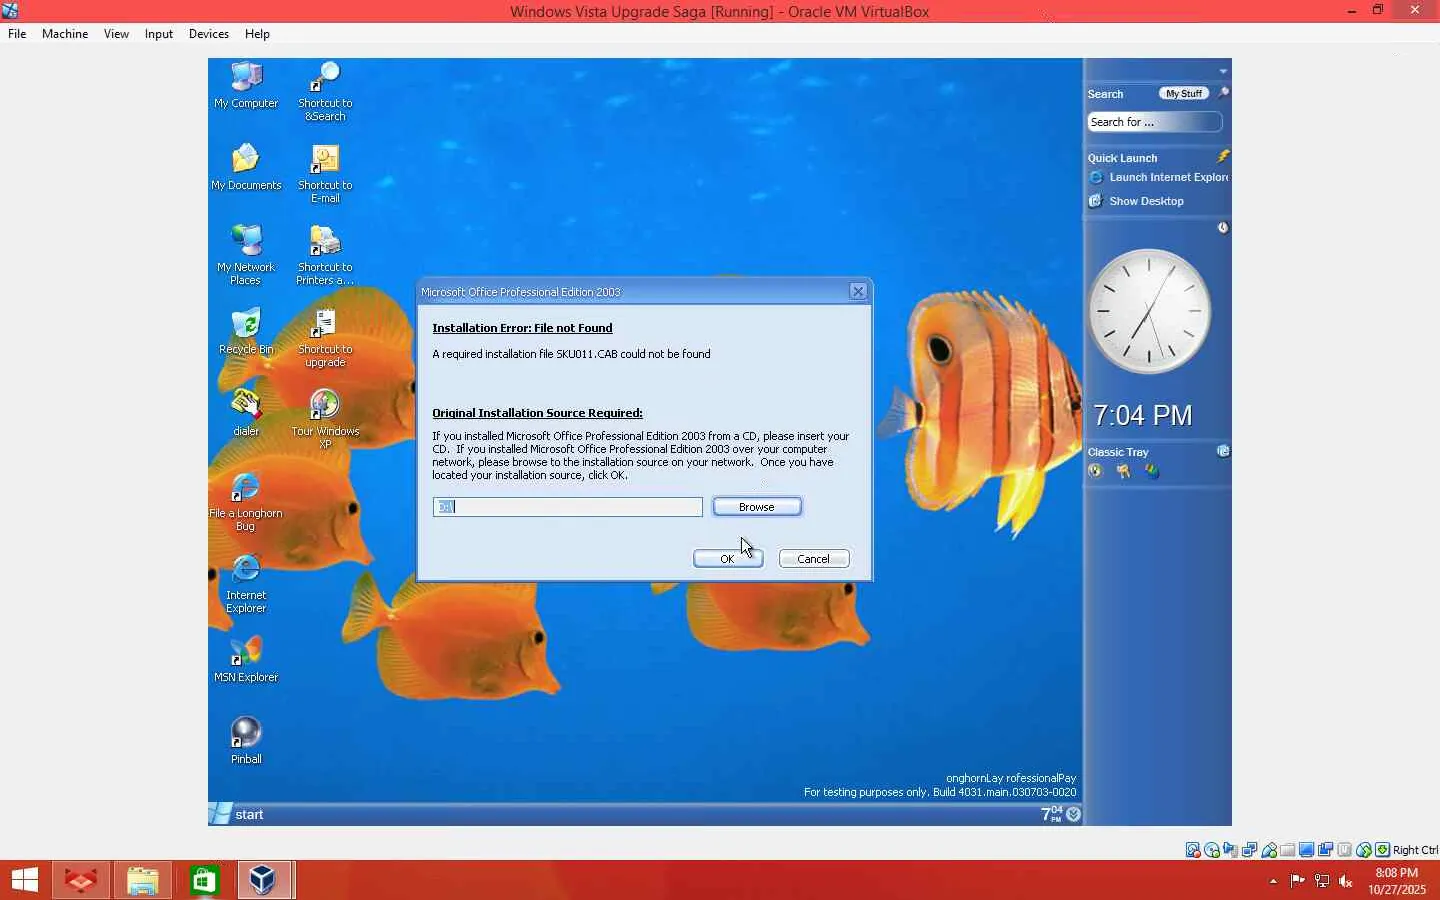Click the pin icon beside My Stuff
The height and width of the screenshot is (900, 1440).
[x=1222, y=93]
